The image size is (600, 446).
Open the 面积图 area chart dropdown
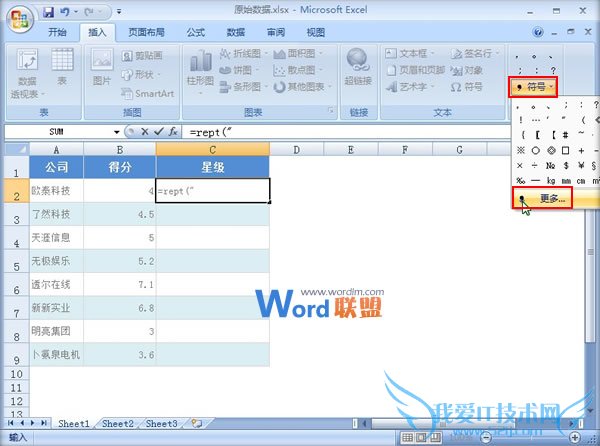(x=298, y=54)
